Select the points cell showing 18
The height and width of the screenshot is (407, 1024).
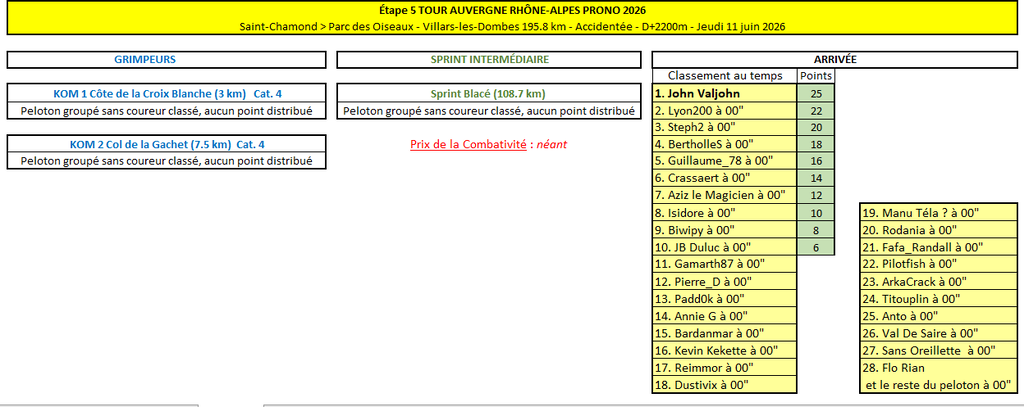point(816,144)
